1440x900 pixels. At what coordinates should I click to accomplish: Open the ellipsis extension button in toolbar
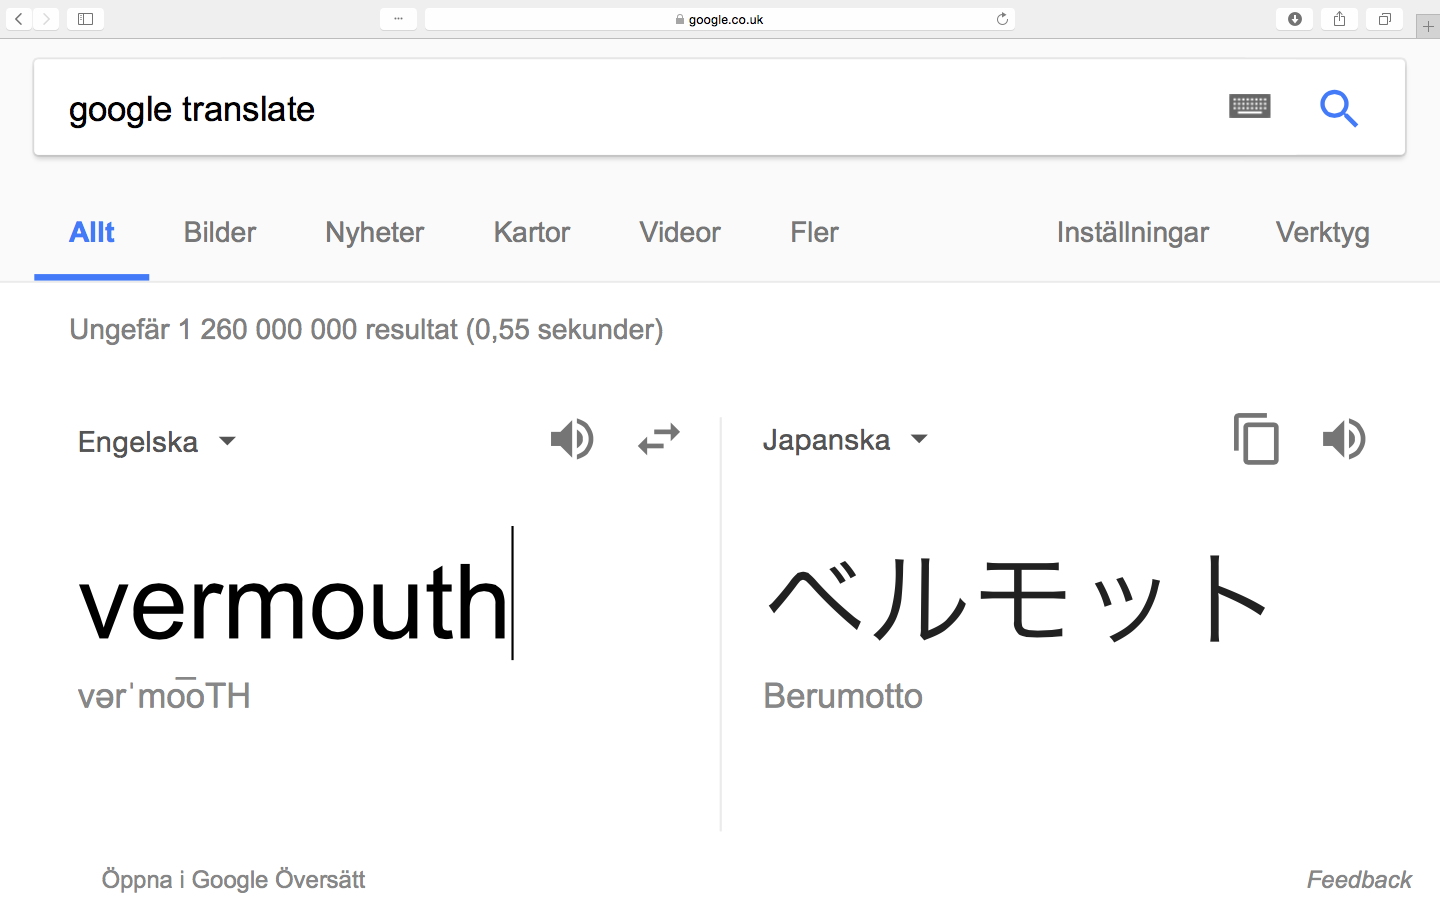(398, 19)
